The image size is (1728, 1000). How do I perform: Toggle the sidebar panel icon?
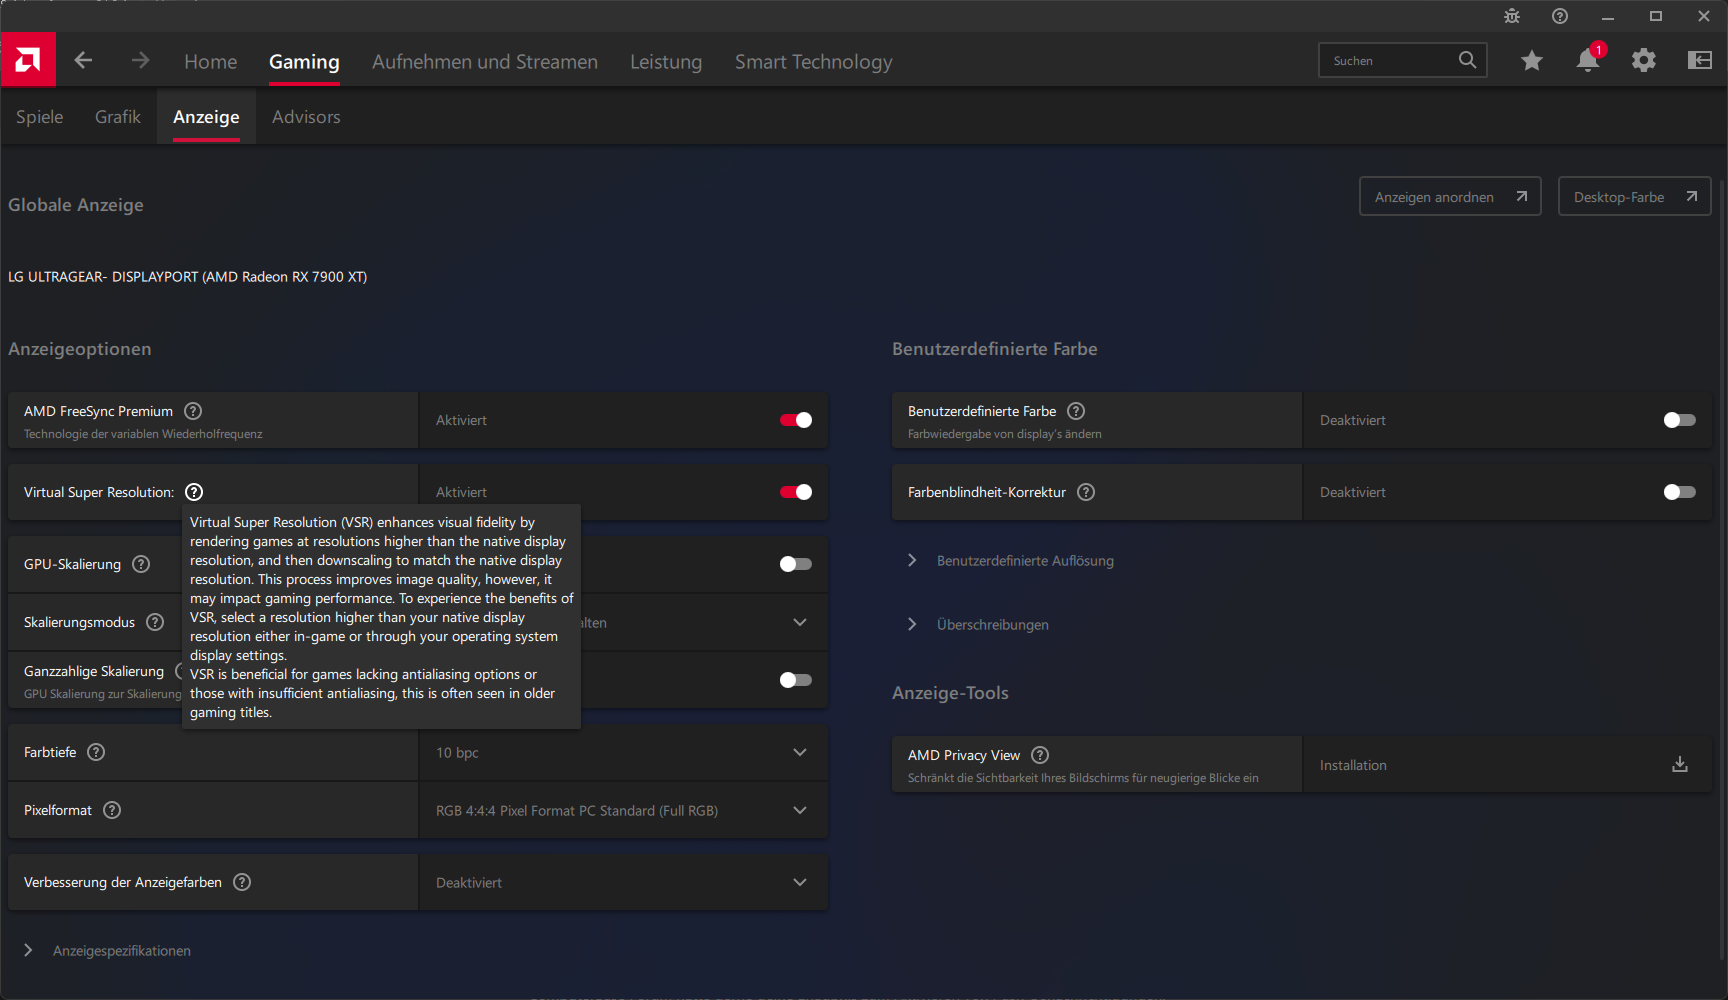click(x=1700, y=61)
